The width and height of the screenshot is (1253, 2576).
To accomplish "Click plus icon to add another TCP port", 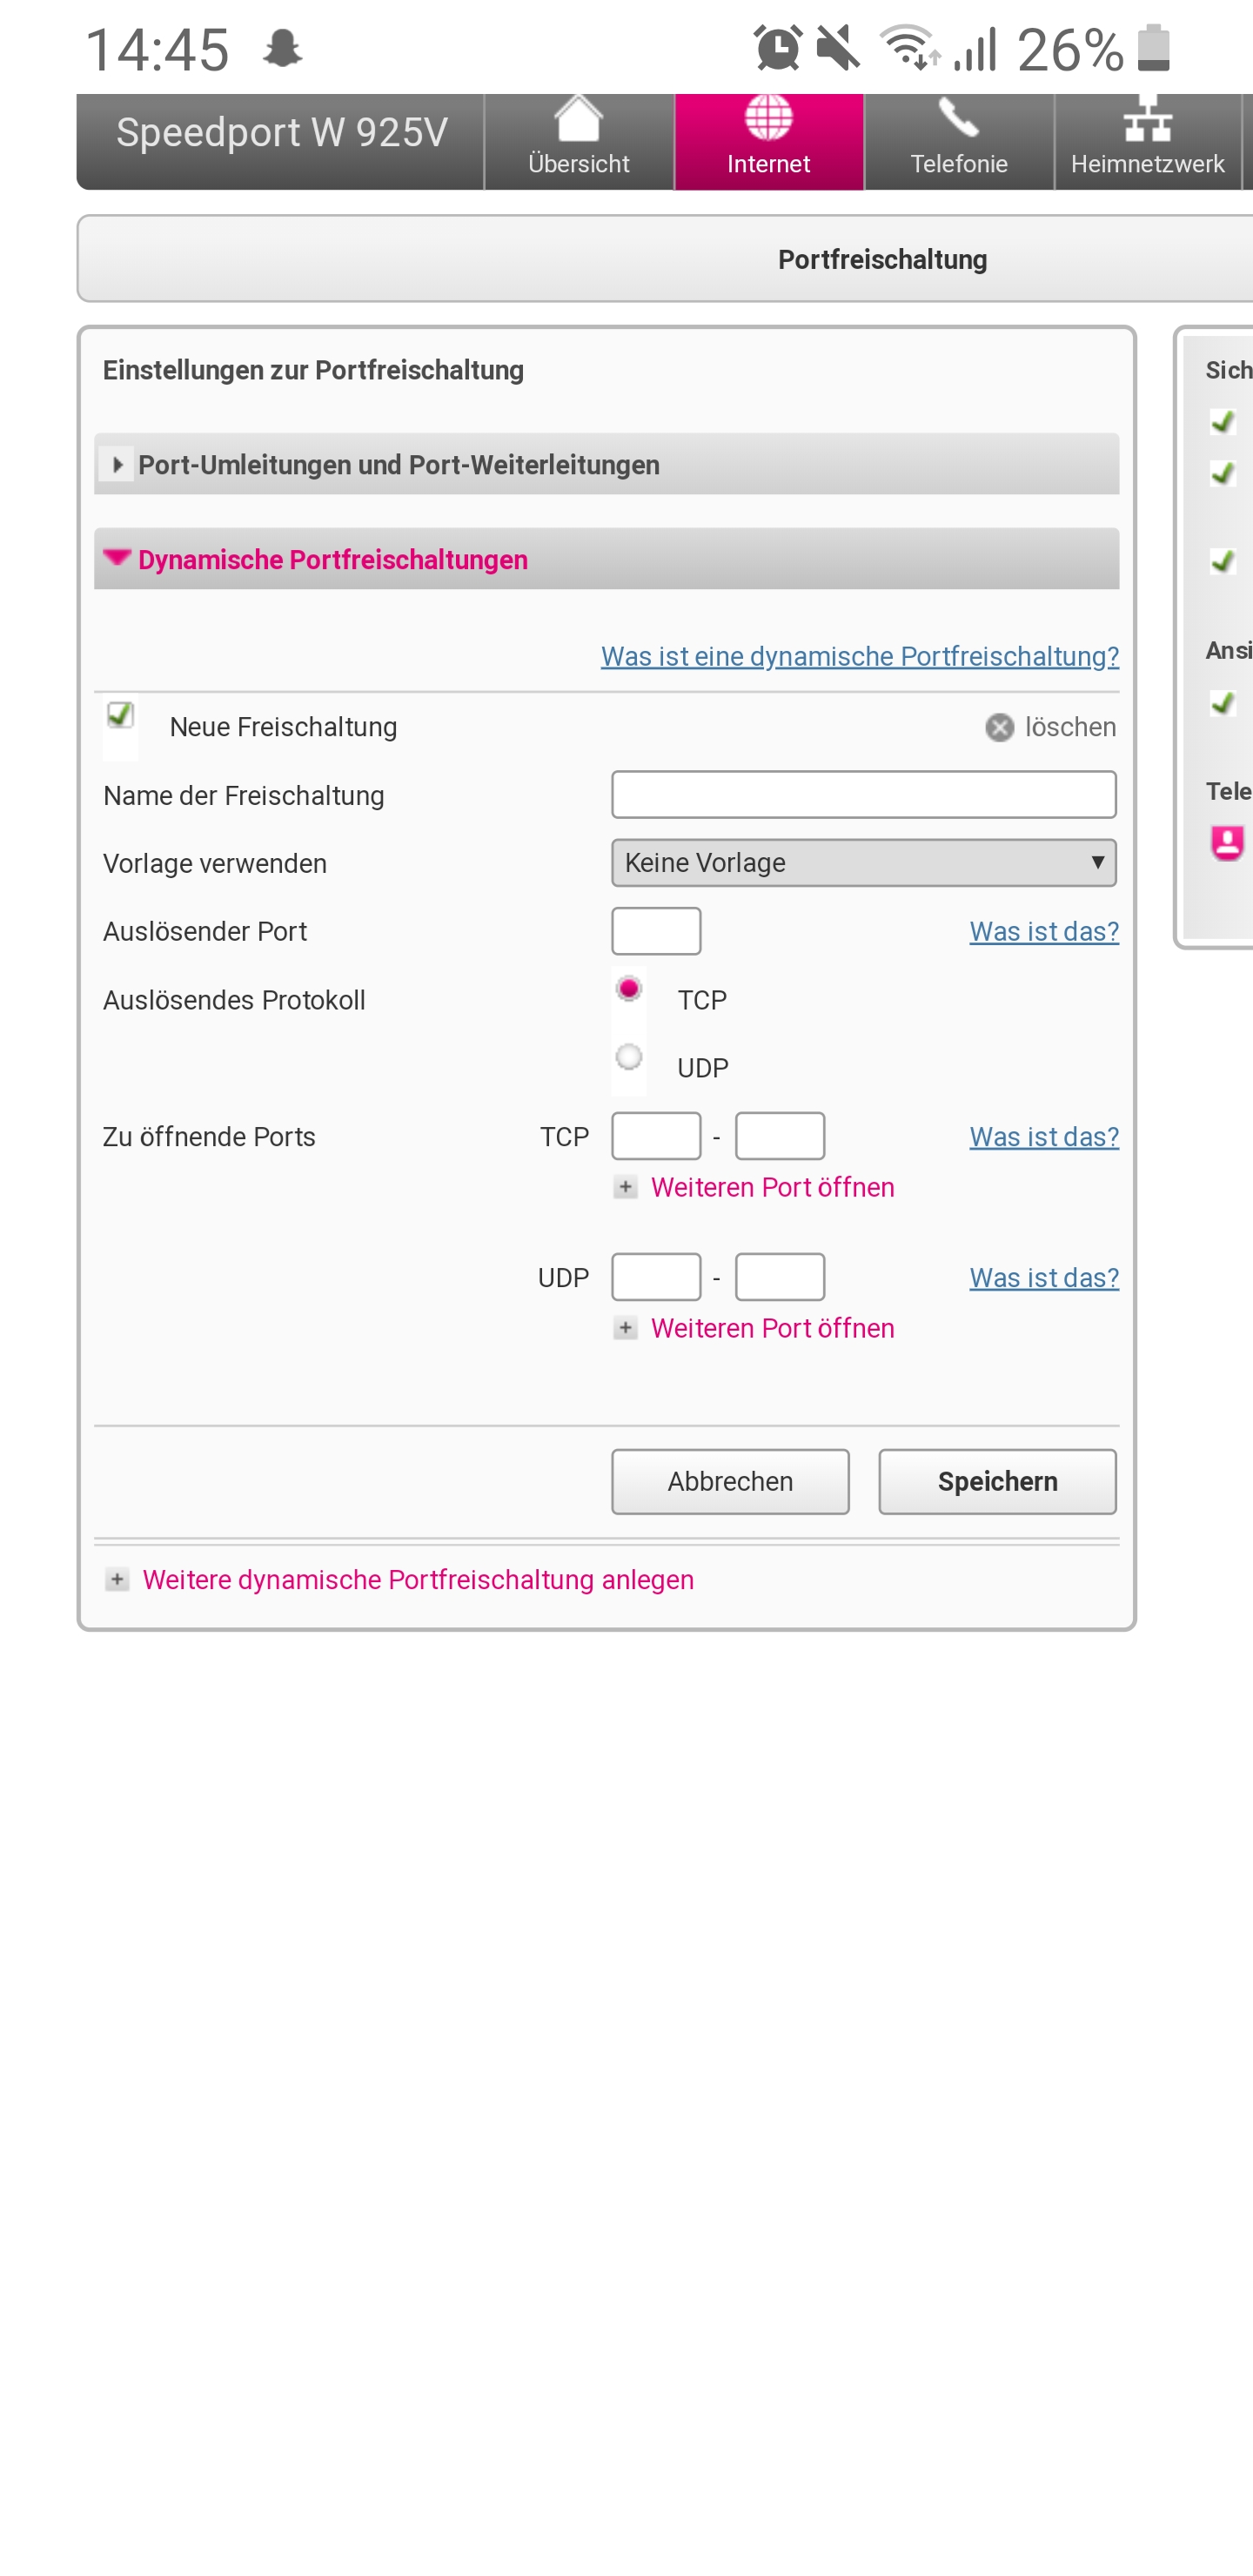I will coord(625,1187).
